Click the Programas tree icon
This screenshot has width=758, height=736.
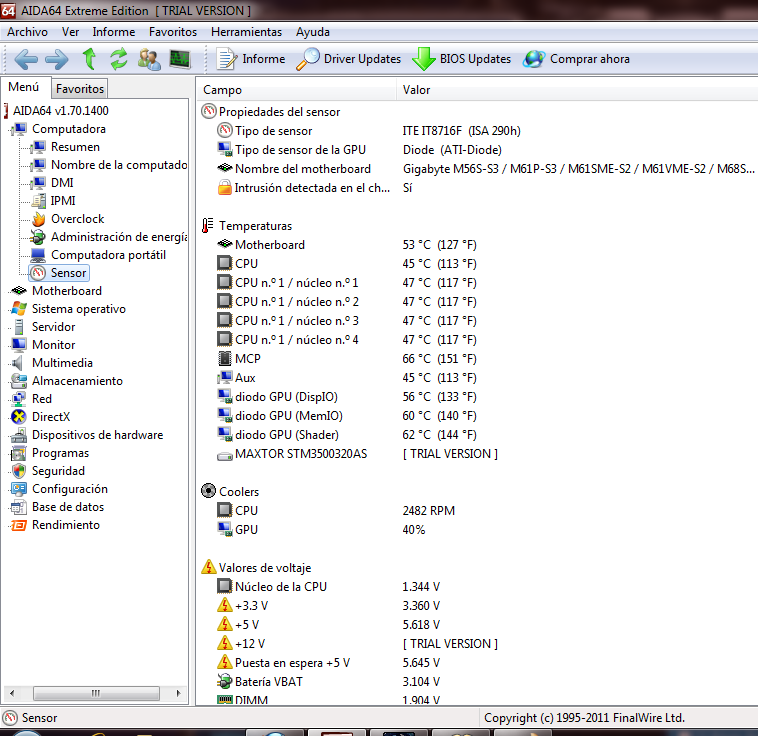coord(18,453)
